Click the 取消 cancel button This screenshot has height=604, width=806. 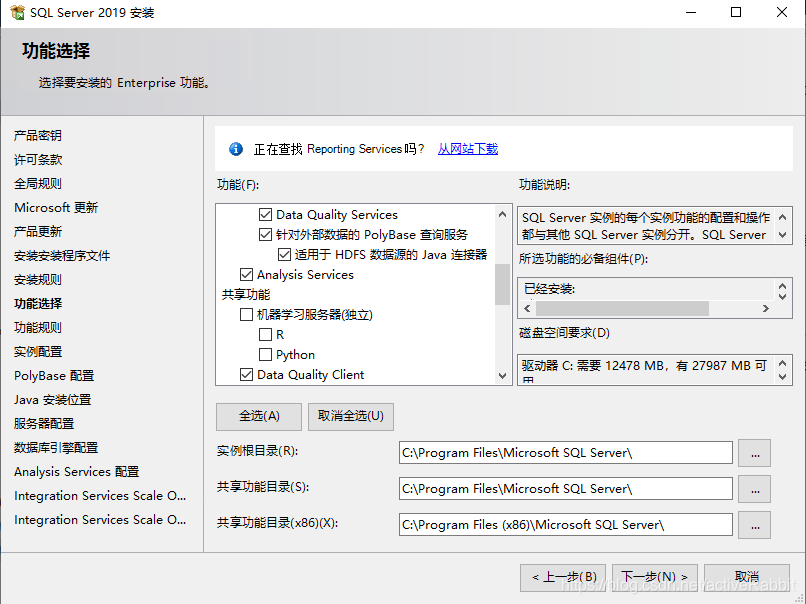pos(746,577)
